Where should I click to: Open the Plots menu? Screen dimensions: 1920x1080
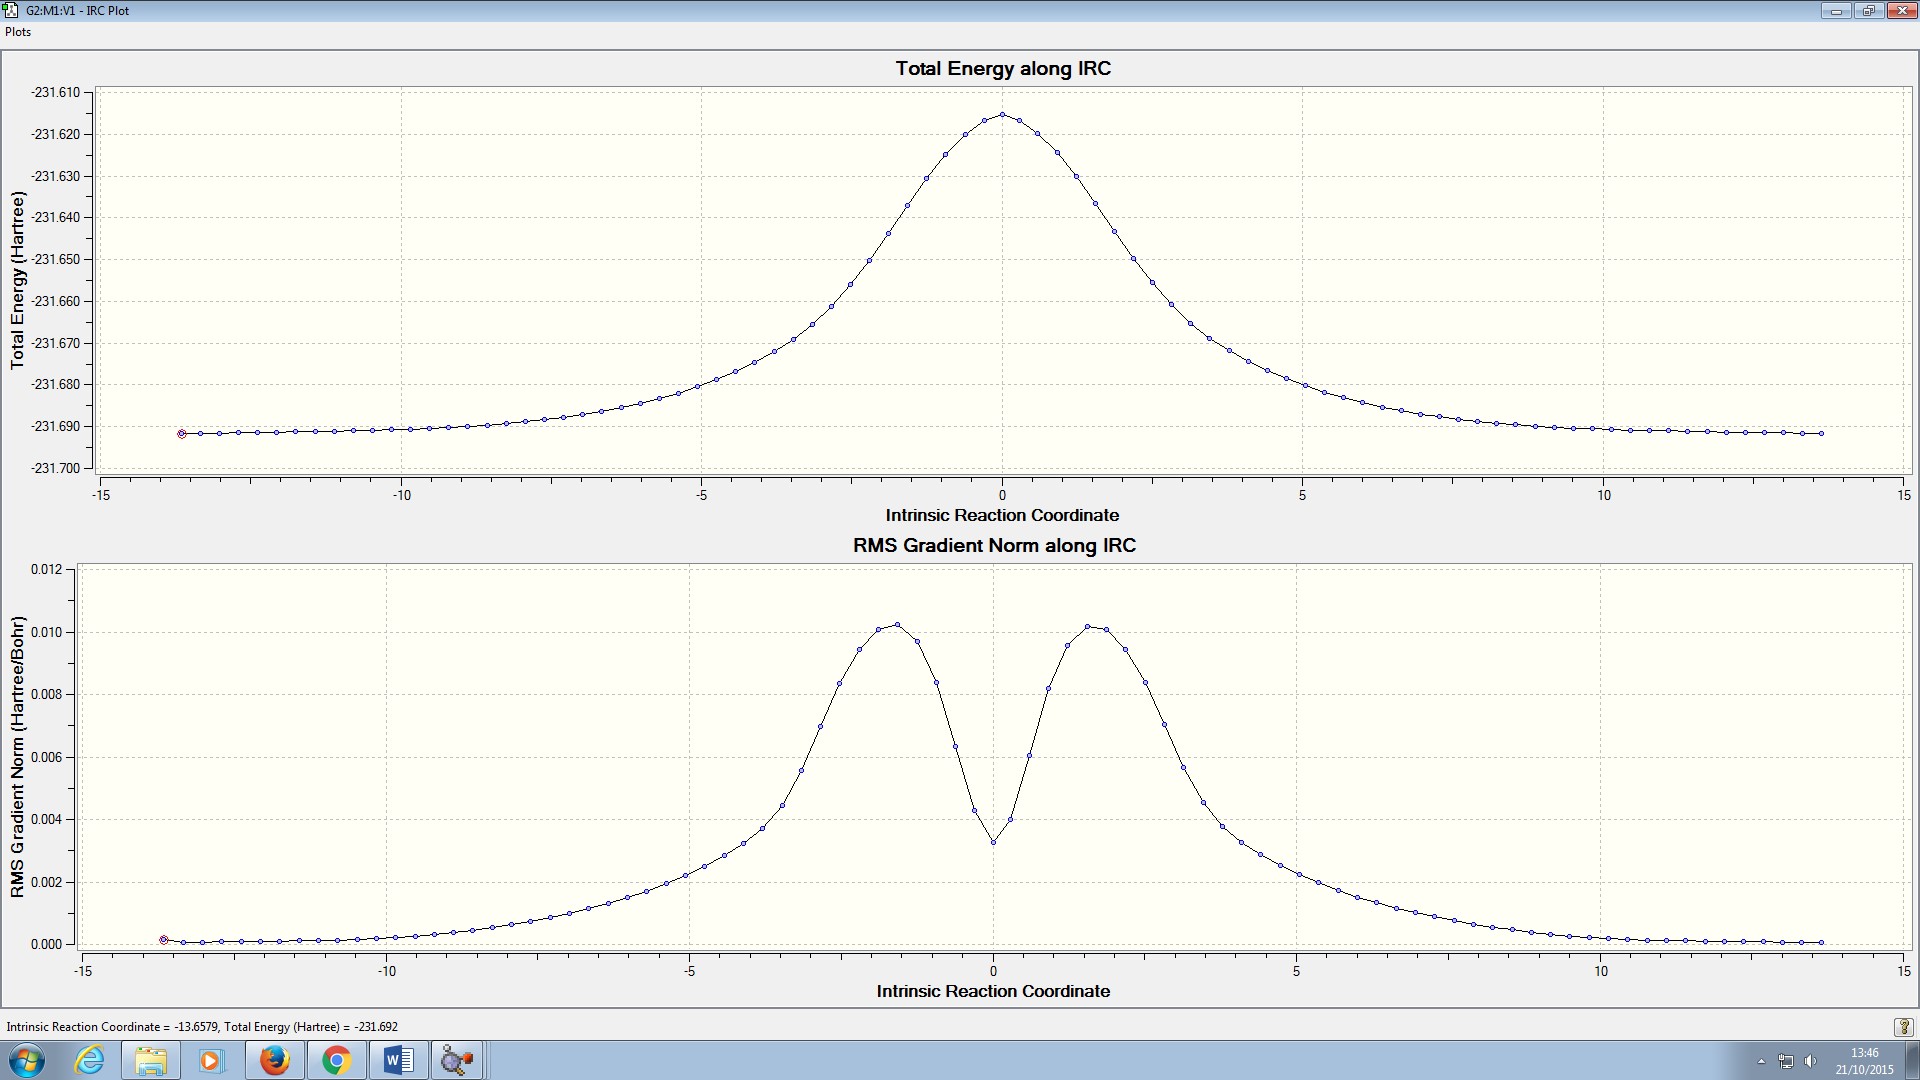pyautogui.click(x=18, y=32)
